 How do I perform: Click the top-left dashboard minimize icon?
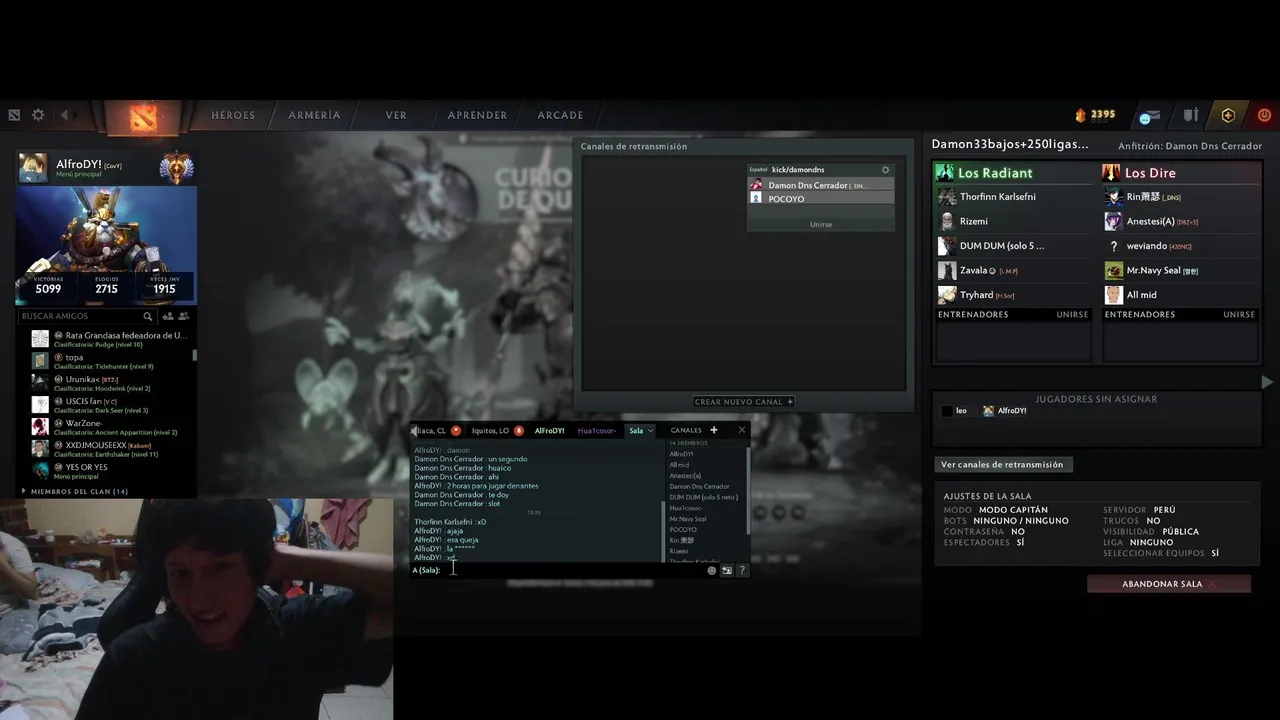pyautogui.click(x=14, y=115)
